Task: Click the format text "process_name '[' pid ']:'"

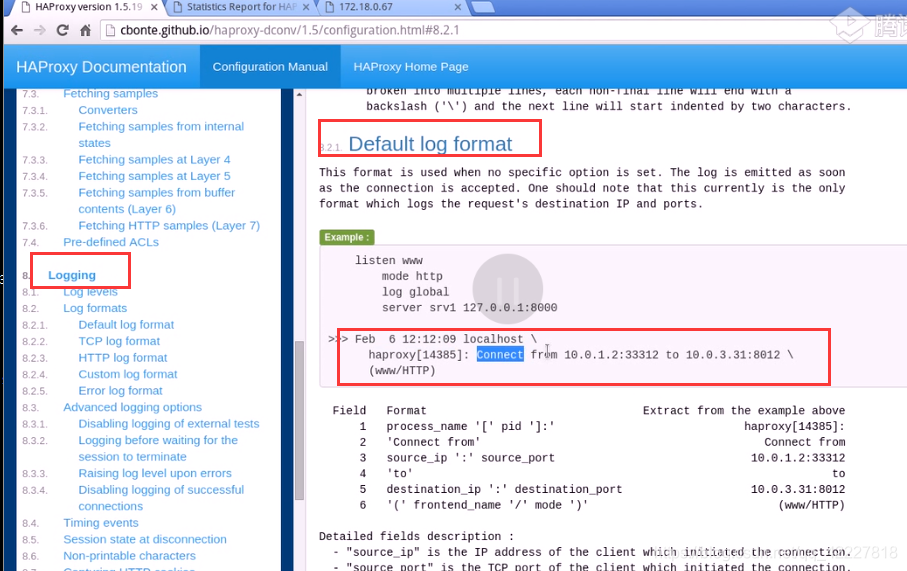Action: coord(470,426)
